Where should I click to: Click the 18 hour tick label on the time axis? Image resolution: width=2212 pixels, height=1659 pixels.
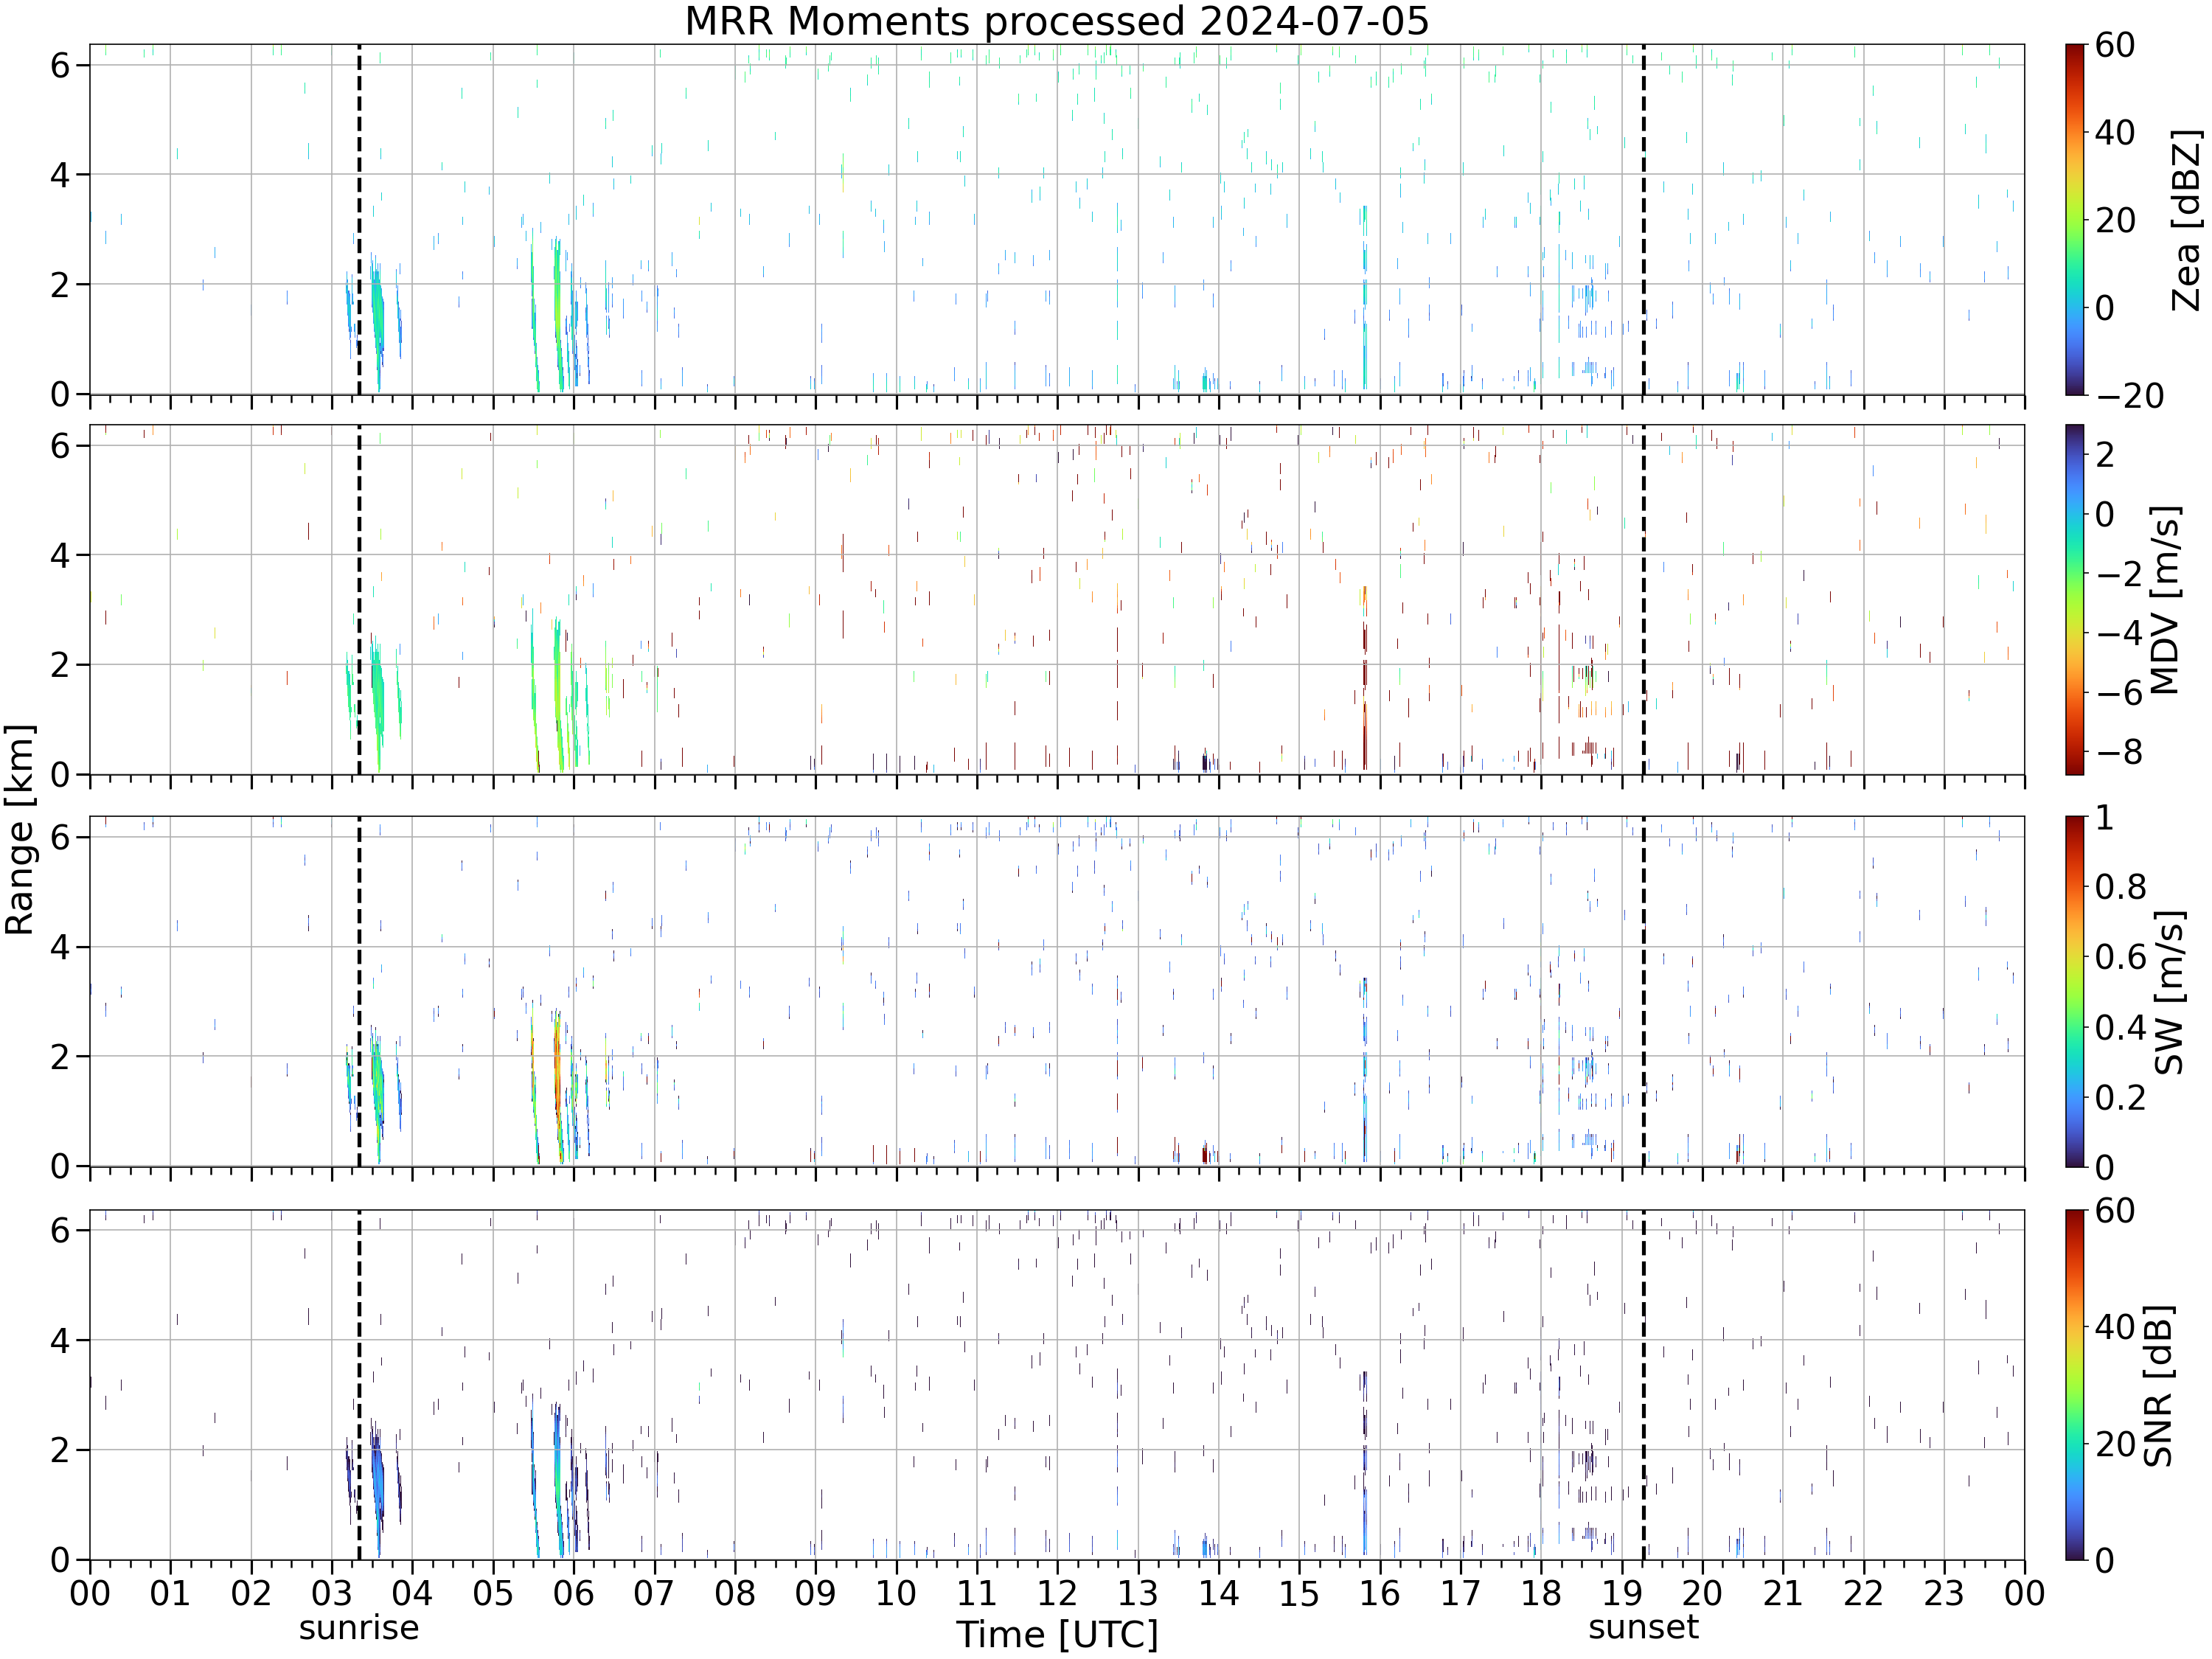click(1541, 1593)
